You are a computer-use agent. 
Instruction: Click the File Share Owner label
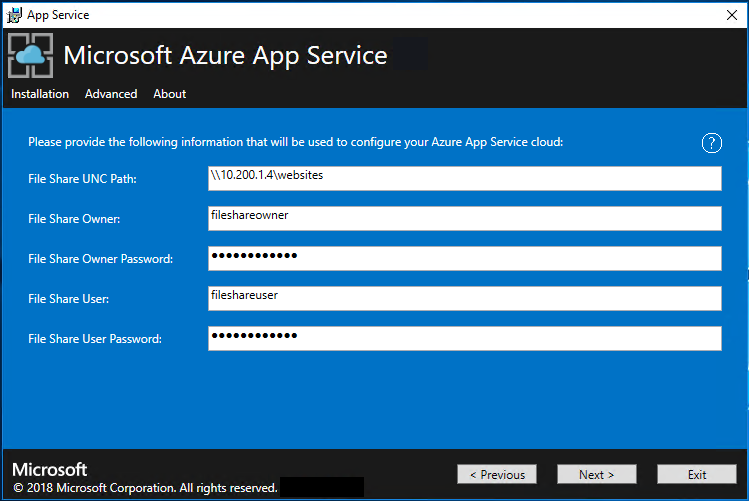[74, 219]
